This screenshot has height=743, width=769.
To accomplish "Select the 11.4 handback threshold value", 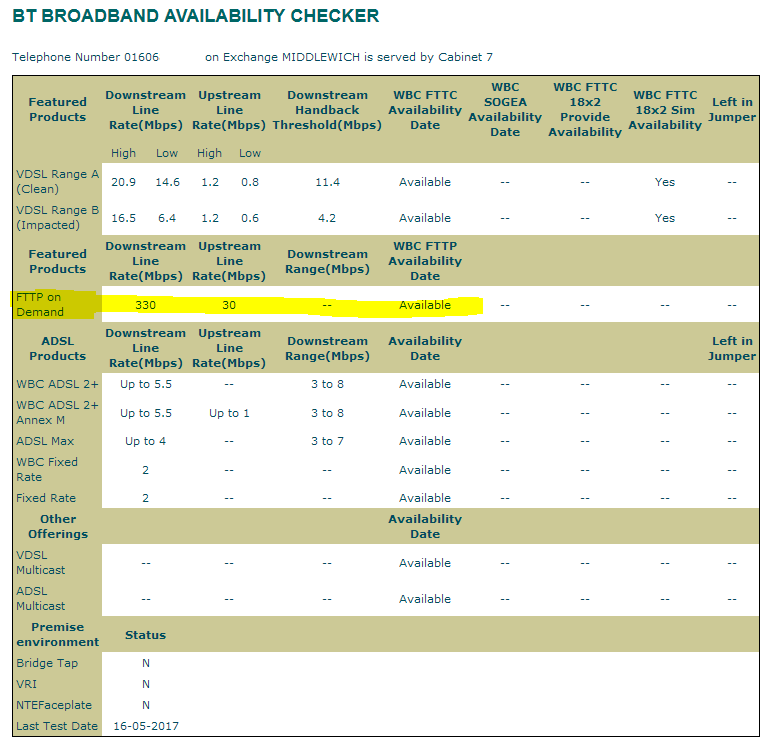I will coord(327,182).
